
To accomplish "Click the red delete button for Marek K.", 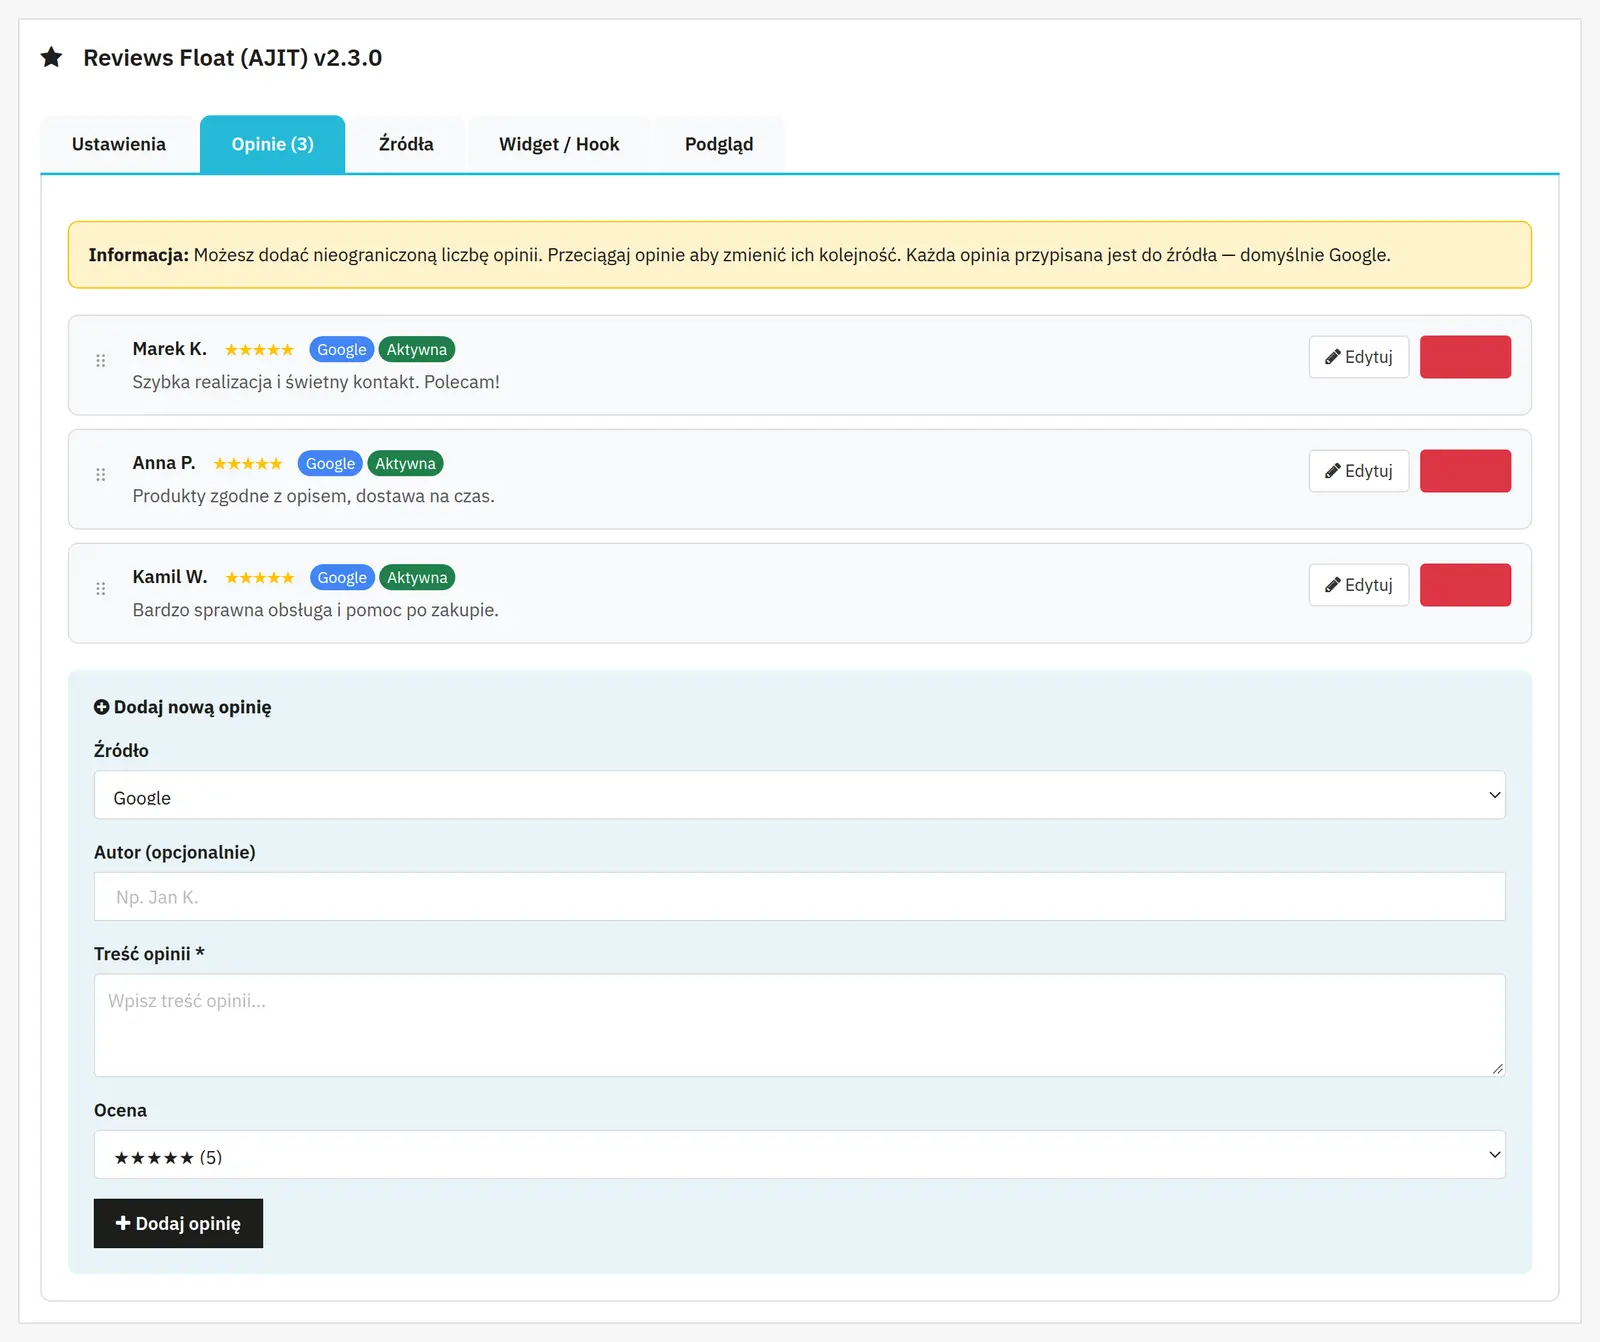I will (1465, 357).
